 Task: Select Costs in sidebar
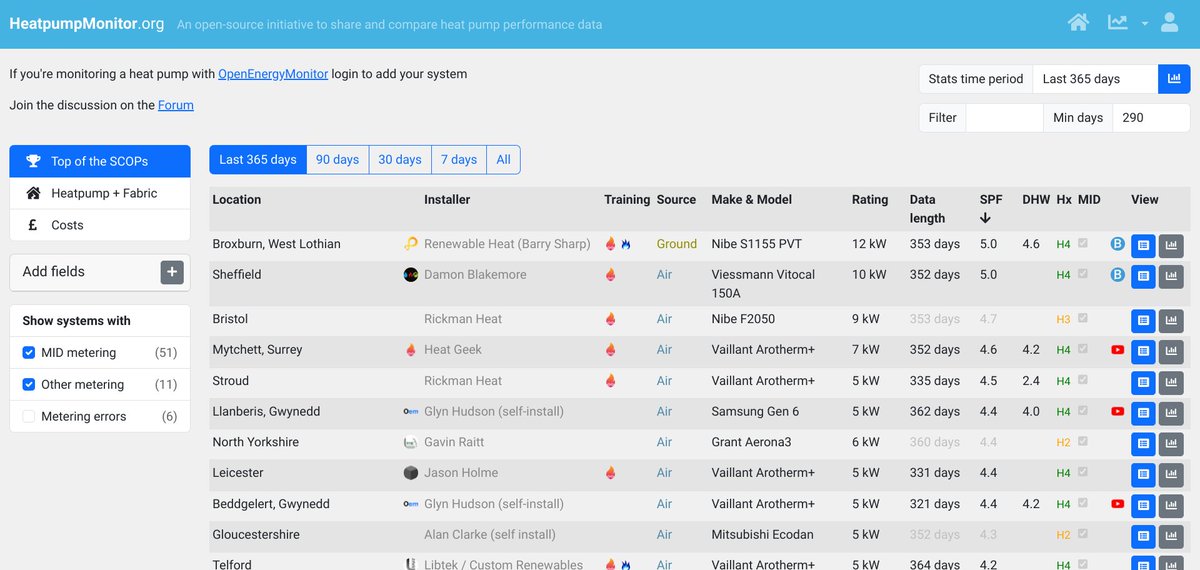coord(100,225)
